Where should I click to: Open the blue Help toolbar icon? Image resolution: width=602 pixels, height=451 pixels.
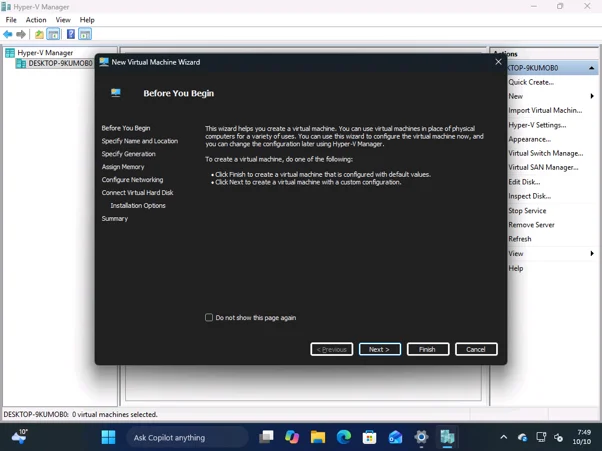coord(71,34)
